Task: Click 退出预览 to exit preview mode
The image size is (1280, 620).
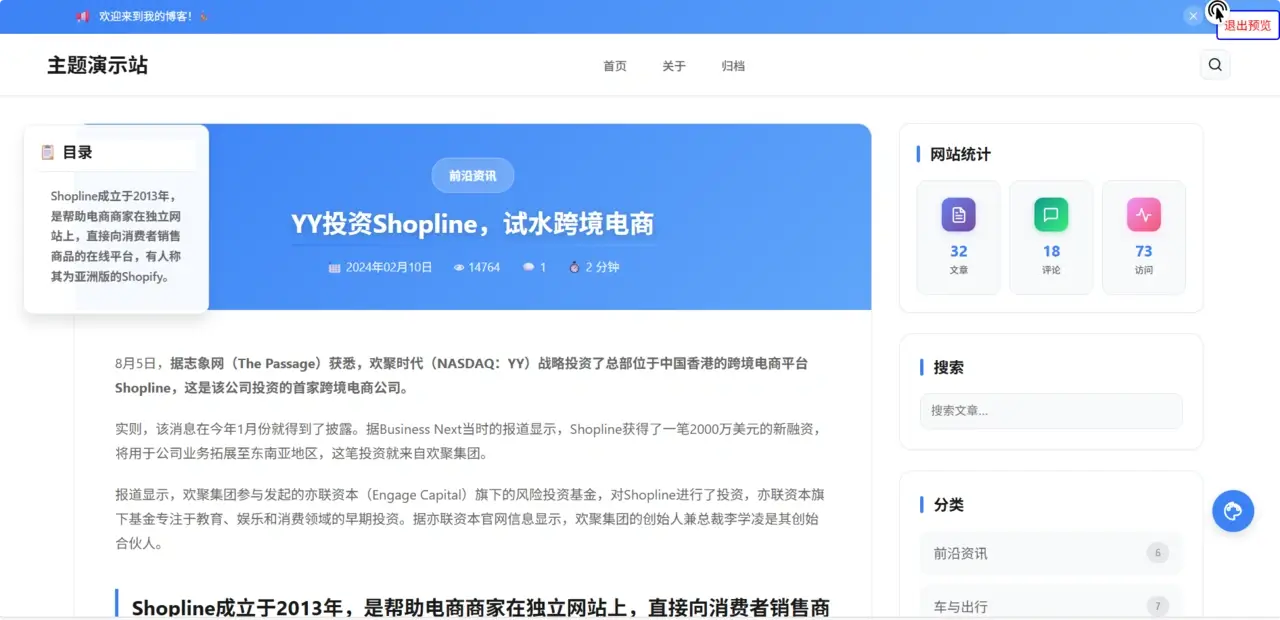Action: tap(1246, 27)
